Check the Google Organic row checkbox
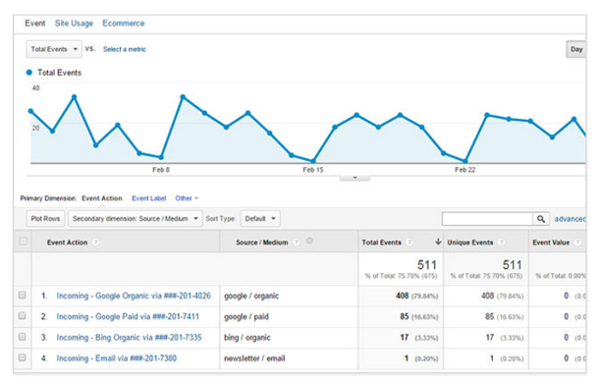 tap(22, 295)
